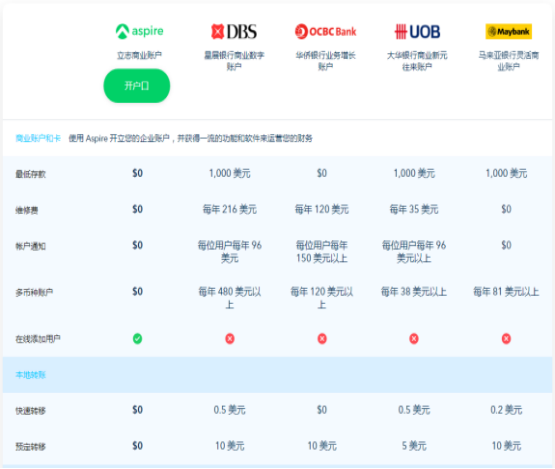The width and height of the screenshot is (555, 469).
Task: Click the UOB bank logo
Action: (417, 32)
